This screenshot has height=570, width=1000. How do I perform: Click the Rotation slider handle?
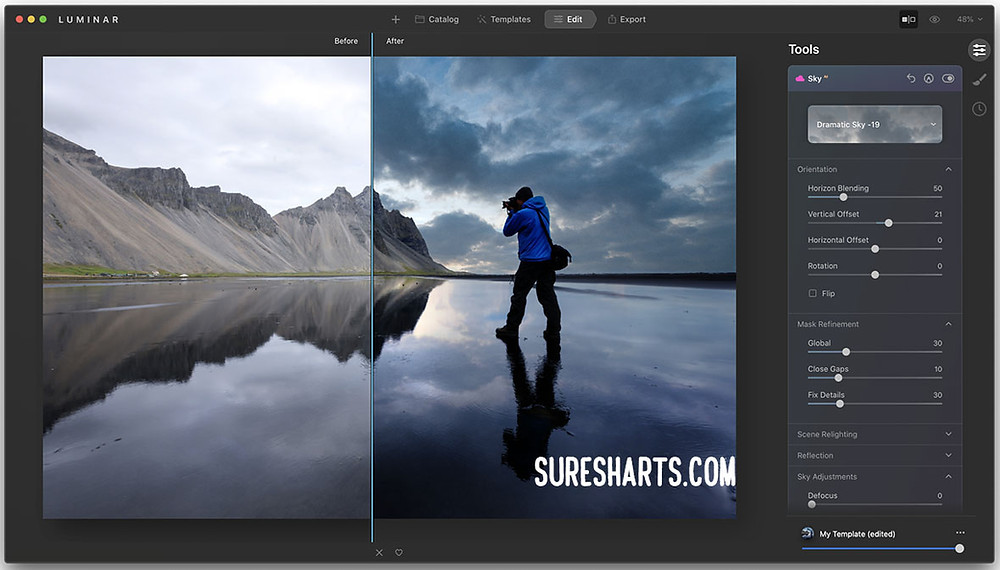tap(875, 275)
